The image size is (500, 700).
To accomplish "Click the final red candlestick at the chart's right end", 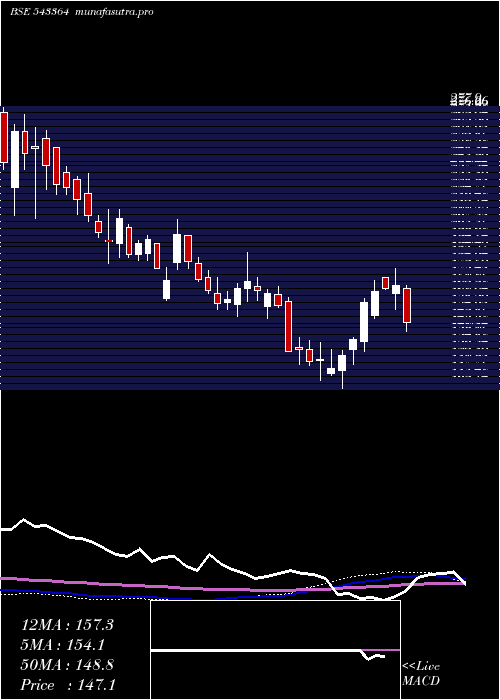I will 407,306.
